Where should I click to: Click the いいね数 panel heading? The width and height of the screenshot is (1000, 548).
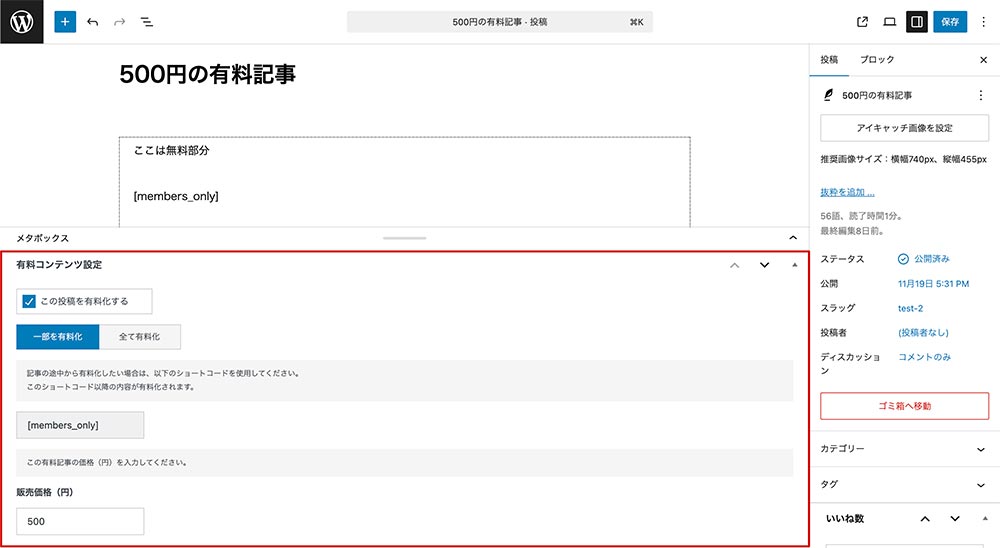click(845, 519)
